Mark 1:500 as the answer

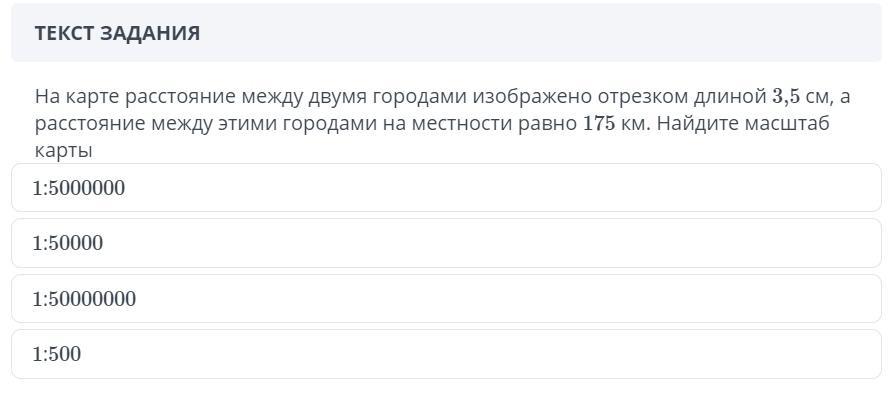click(446, 354)
